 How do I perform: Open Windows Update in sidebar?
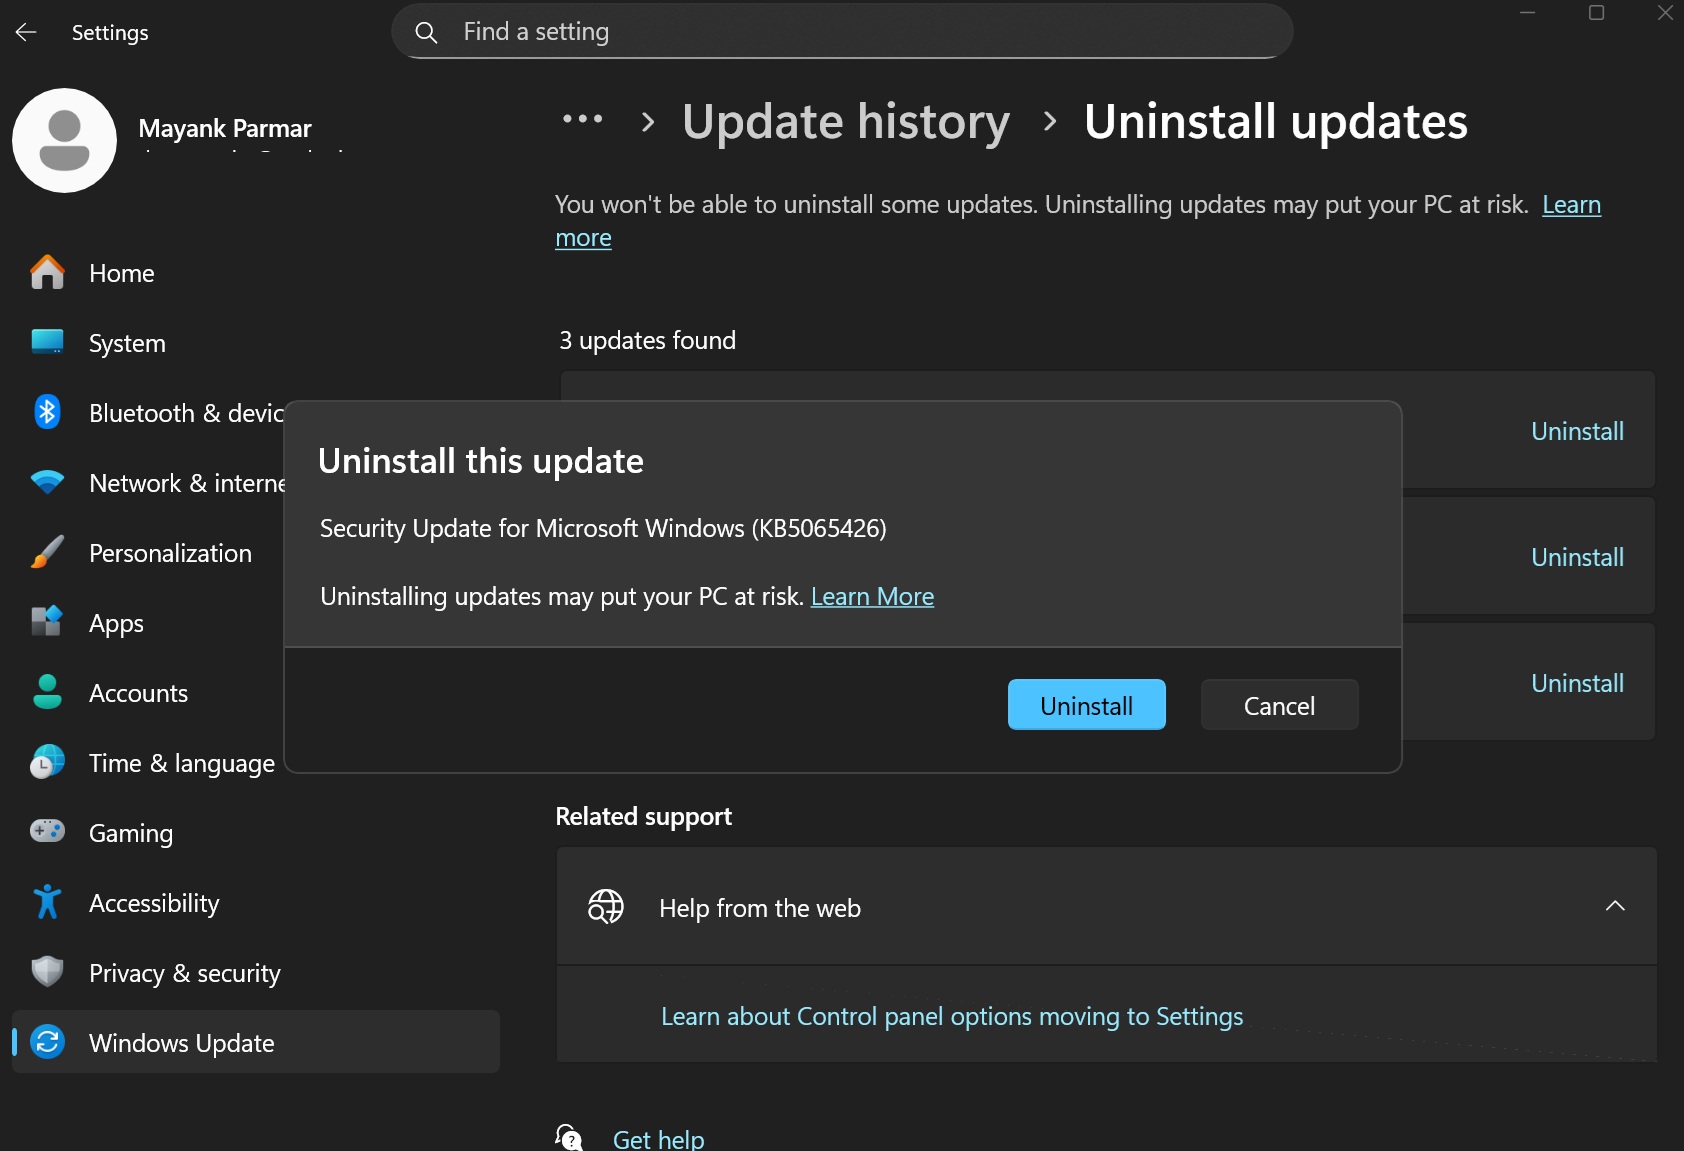[x=181, y=1043]
